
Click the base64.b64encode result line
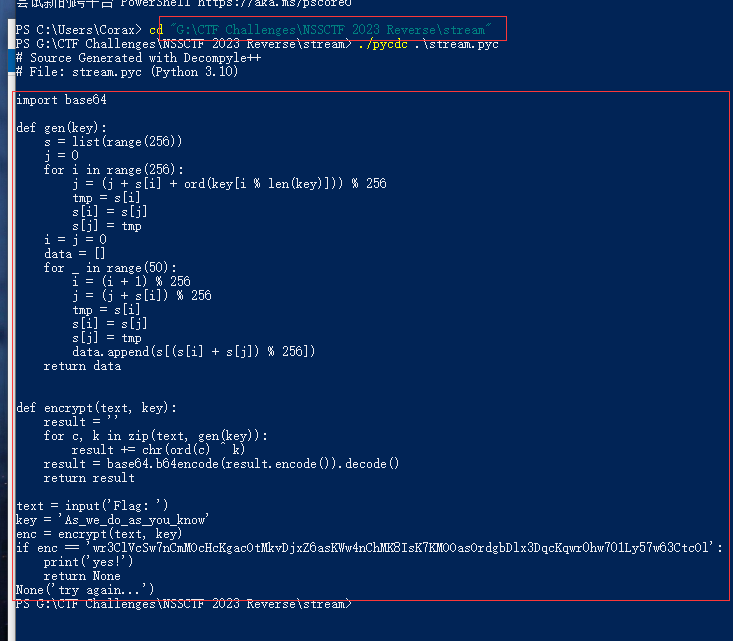click(222, 463)
